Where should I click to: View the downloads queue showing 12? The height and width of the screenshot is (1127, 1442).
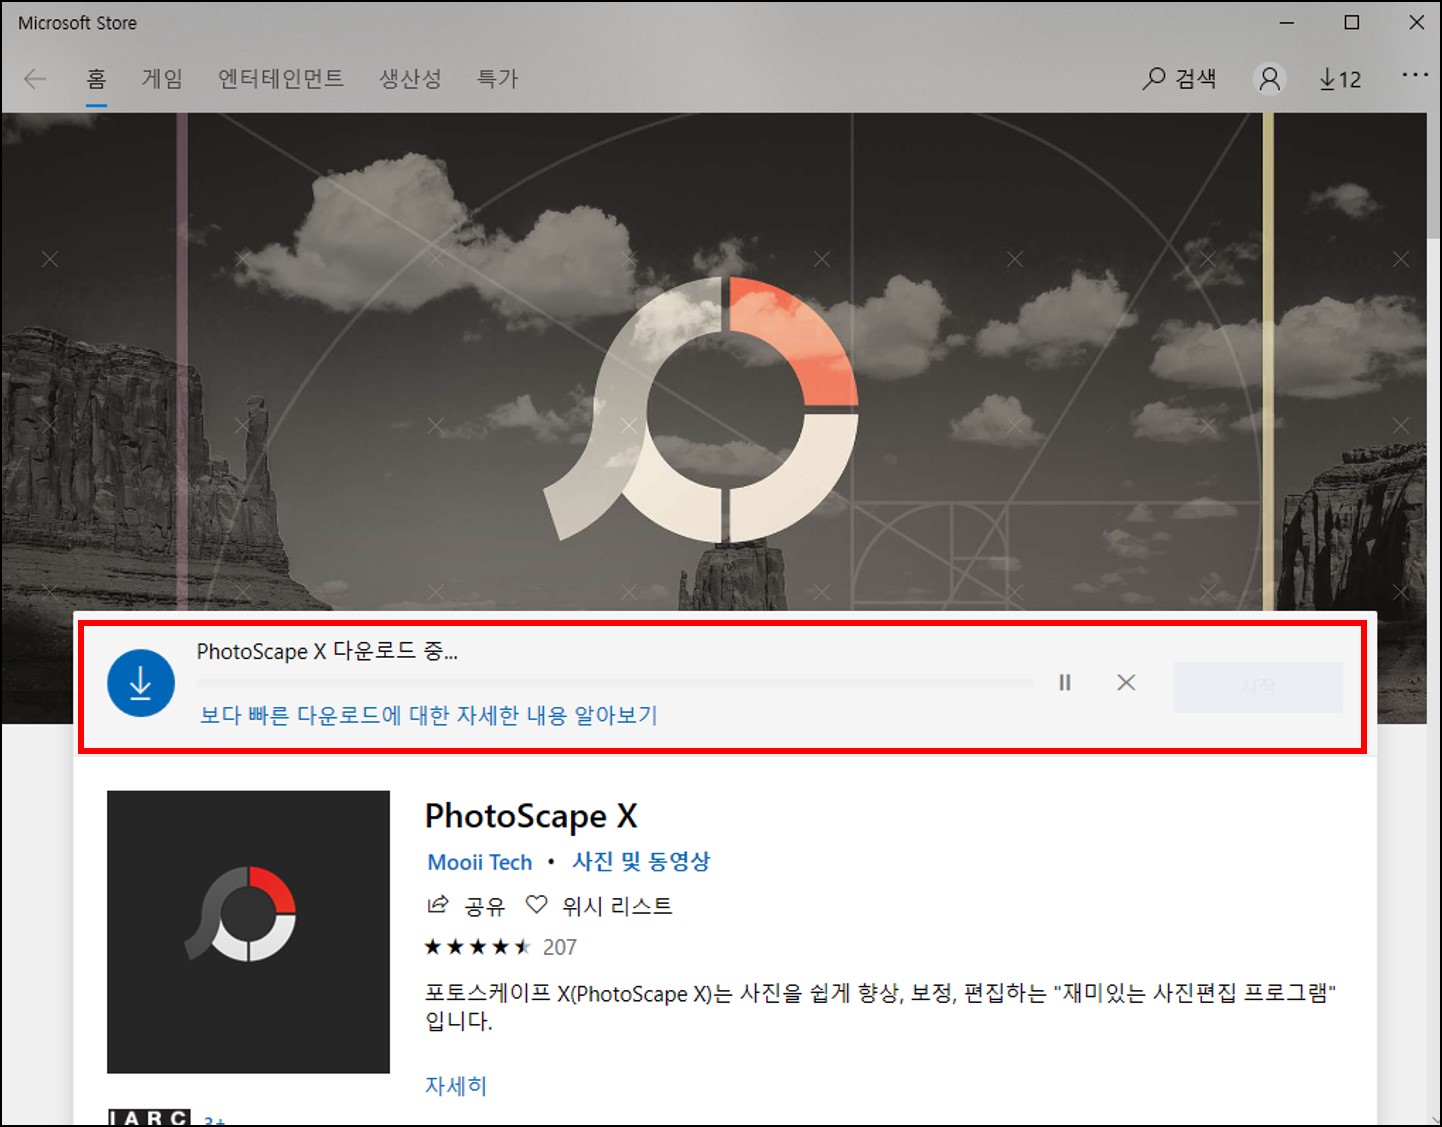pyautogui.click(x=1340, y=79)
